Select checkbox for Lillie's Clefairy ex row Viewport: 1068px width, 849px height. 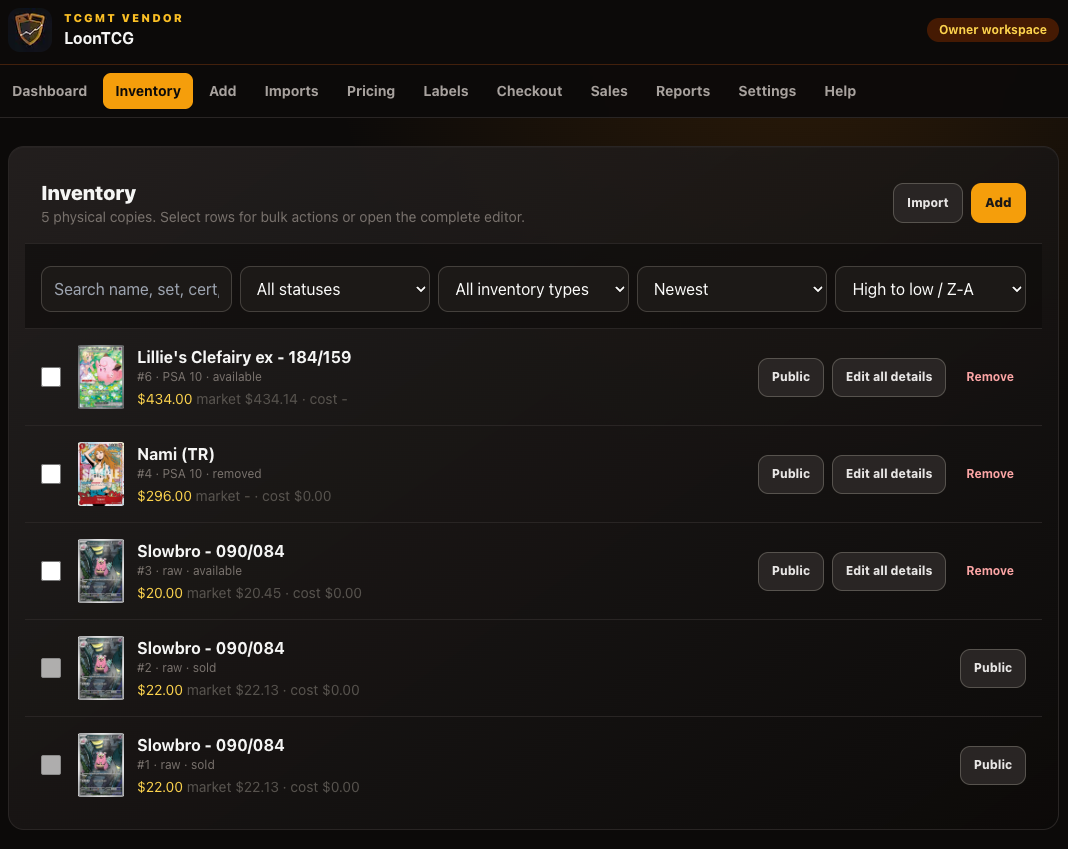pos(51,377)
